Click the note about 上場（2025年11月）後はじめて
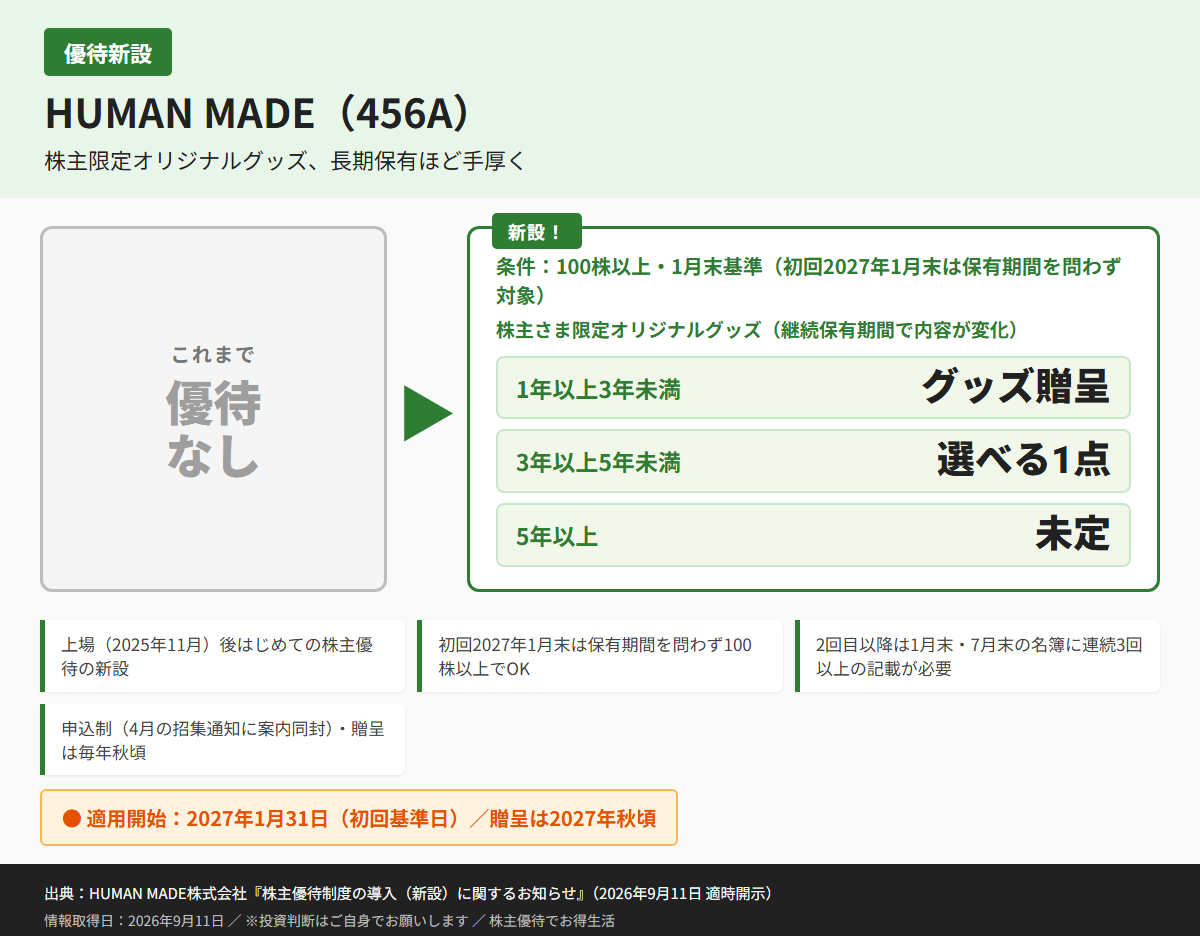This screenshot has width=1200, height=936. point(222,656)
